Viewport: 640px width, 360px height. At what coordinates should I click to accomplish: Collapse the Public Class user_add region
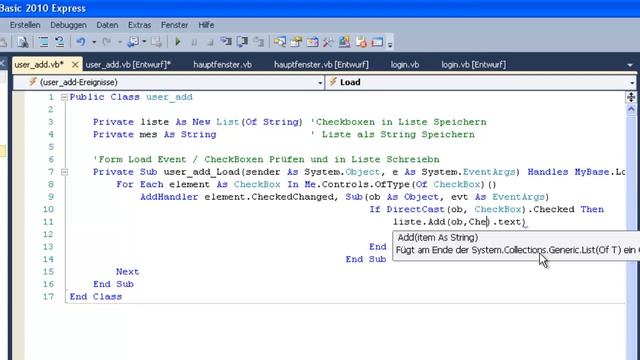(64, 97)
